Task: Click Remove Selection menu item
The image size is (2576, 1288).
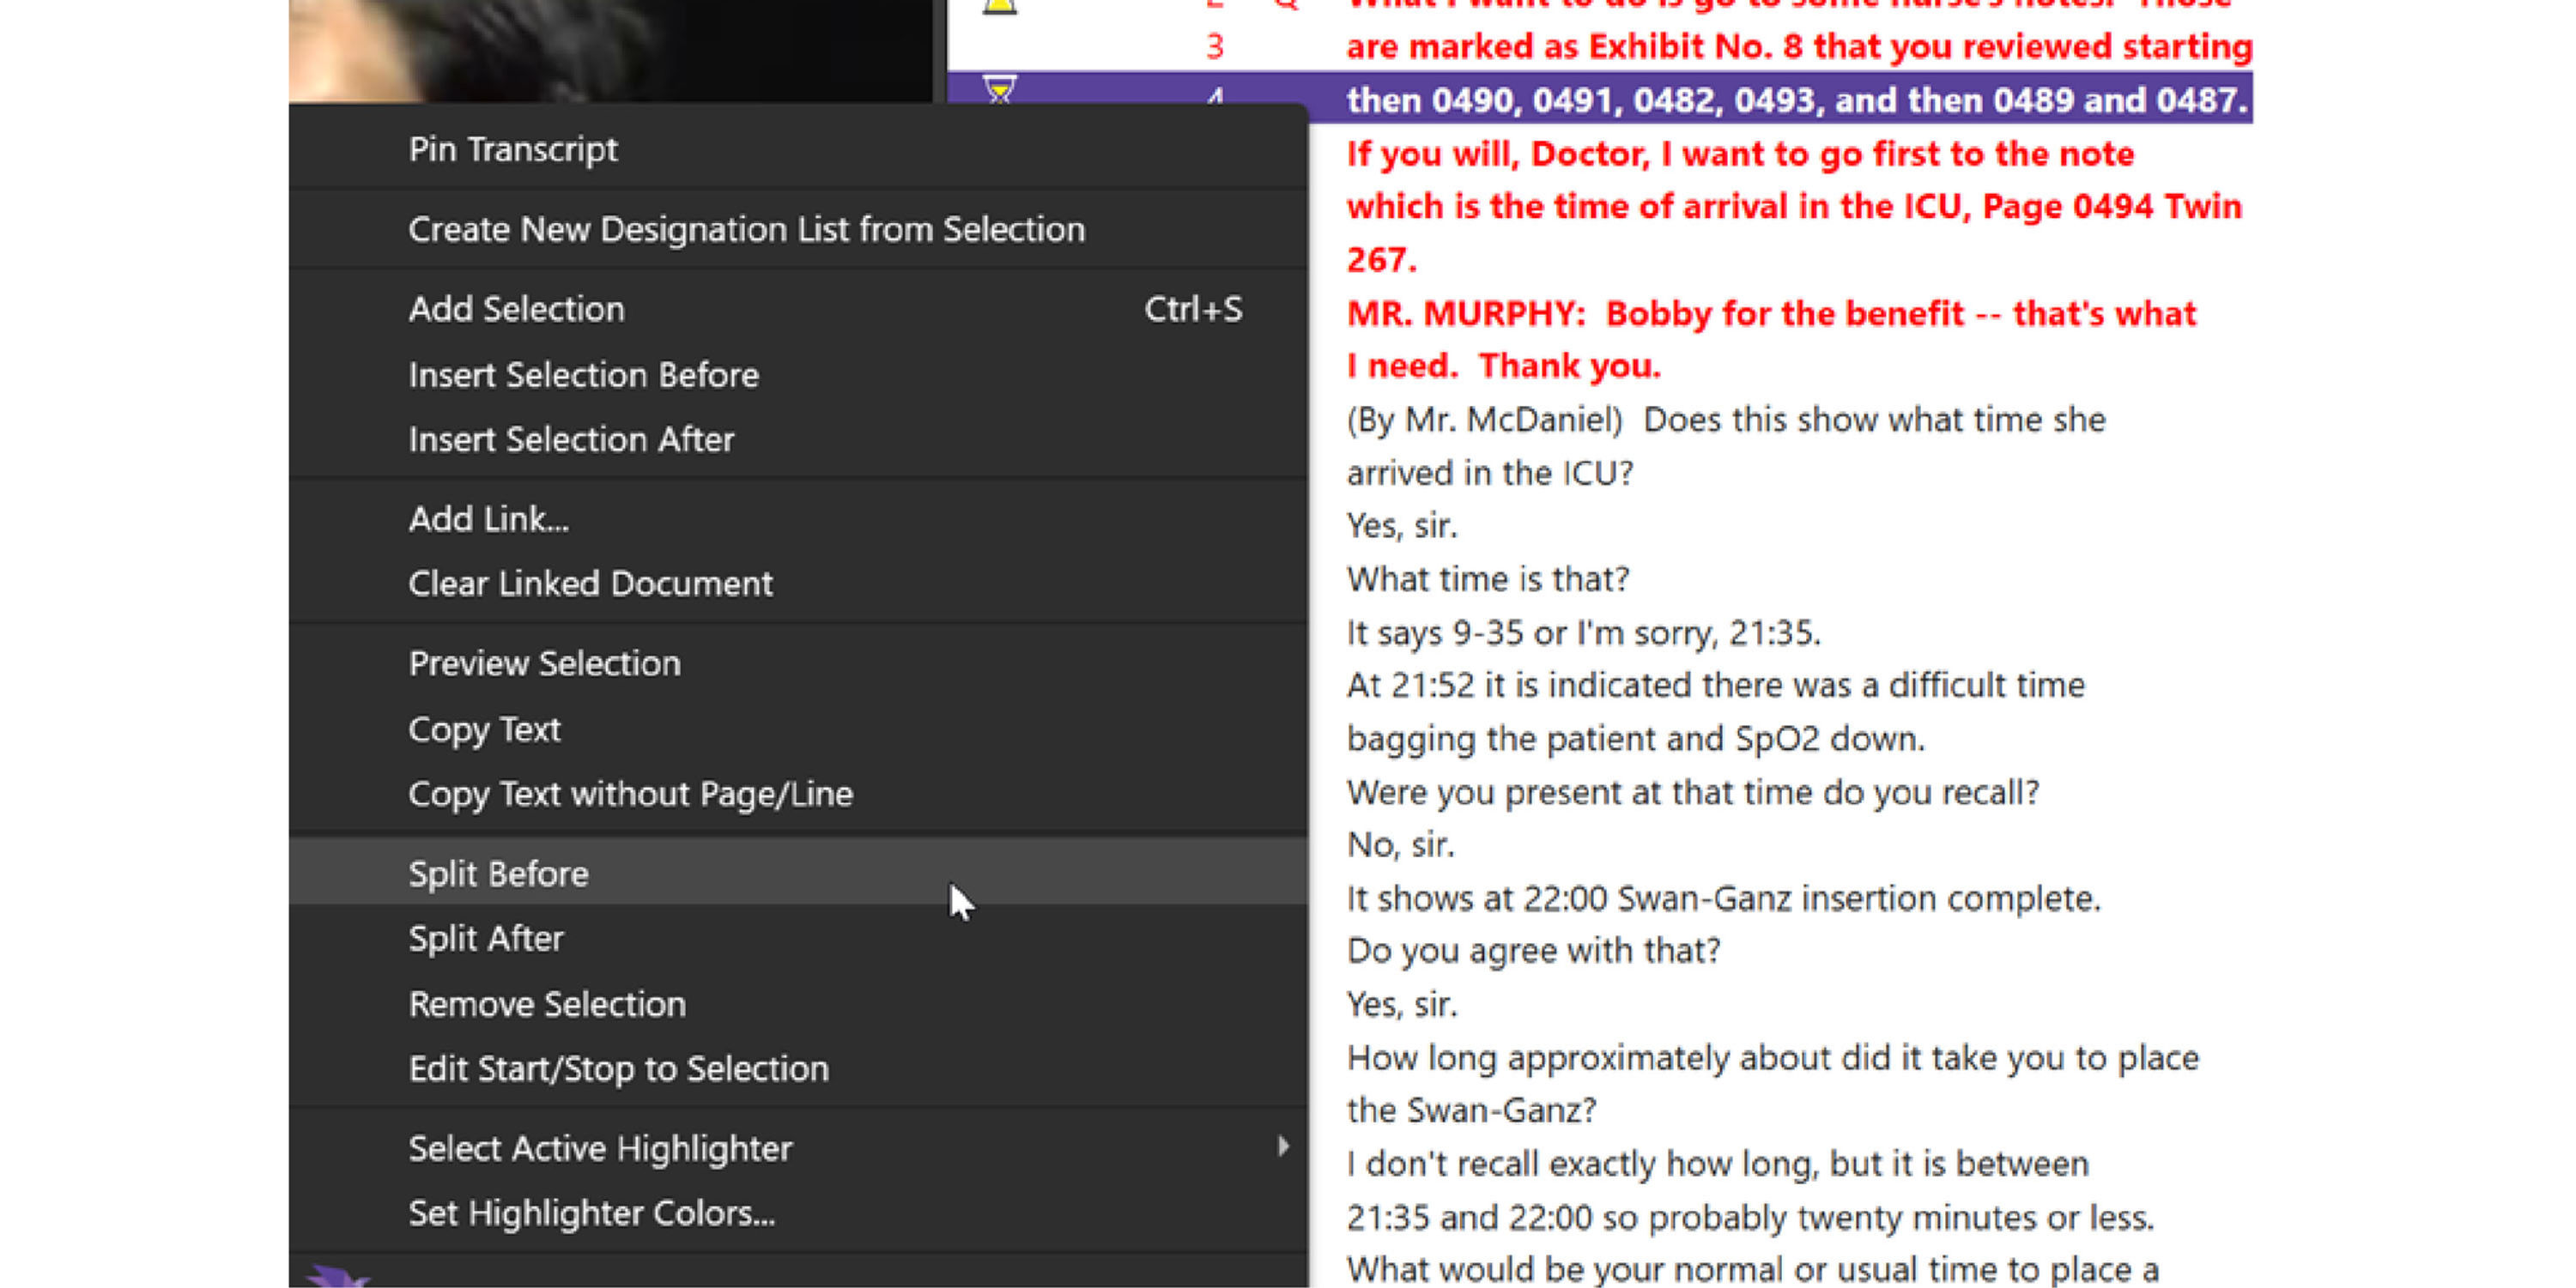Action: 547,1004
